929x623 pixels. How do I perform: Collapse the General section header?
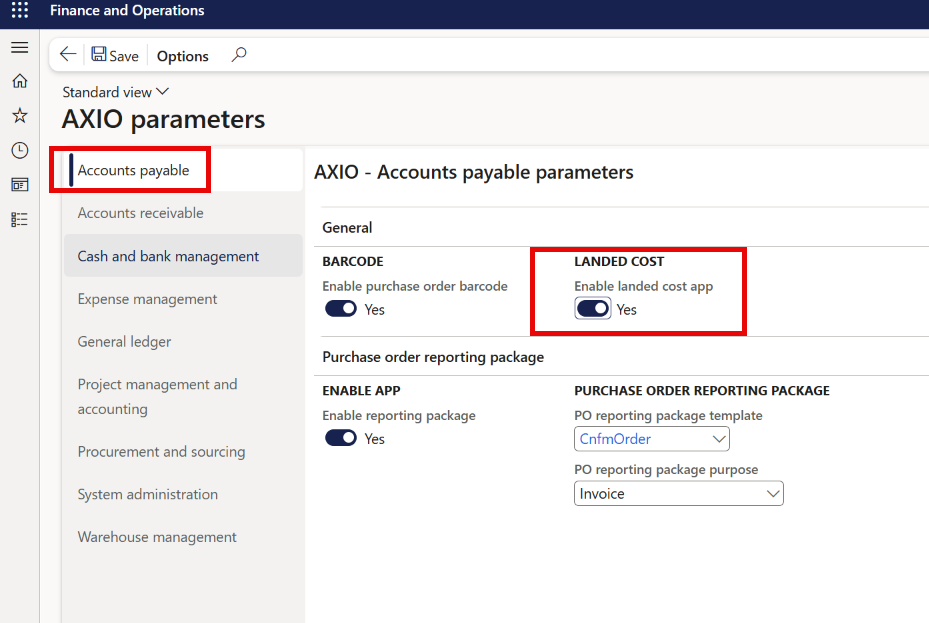[347, 228]
